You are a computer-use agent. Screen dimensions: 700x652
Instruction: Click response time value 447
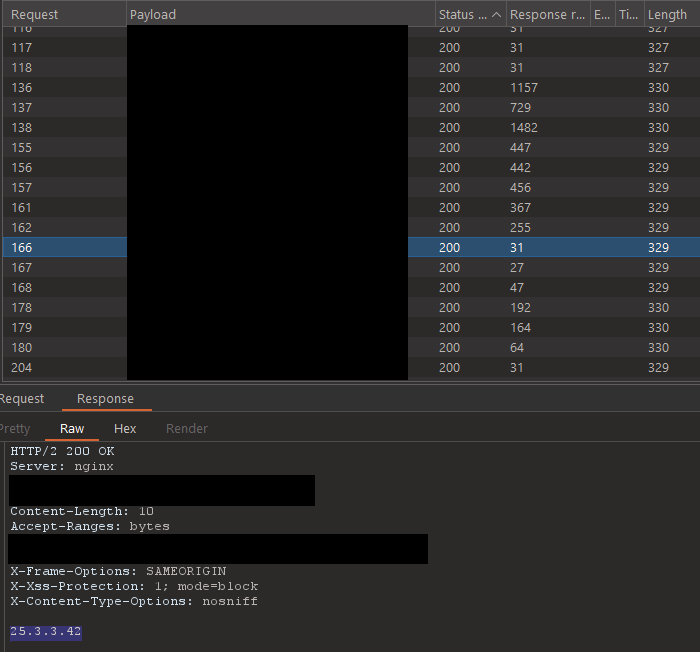point(520,147)
